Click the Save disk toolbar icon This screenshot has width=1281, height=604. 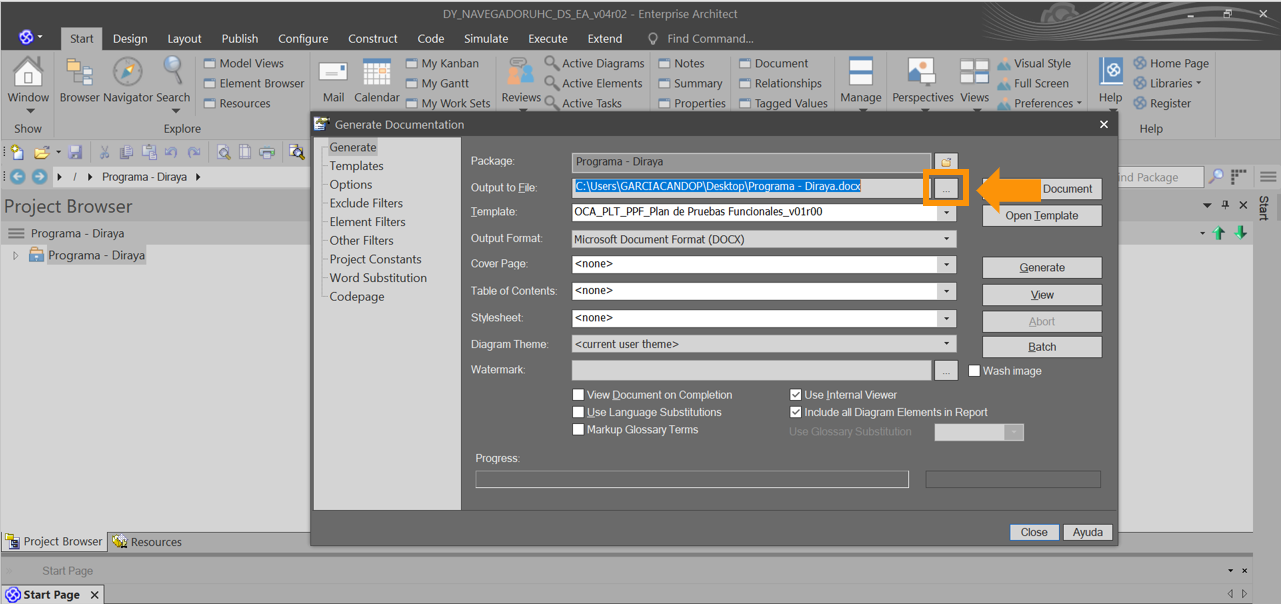[x=74, y=152]
